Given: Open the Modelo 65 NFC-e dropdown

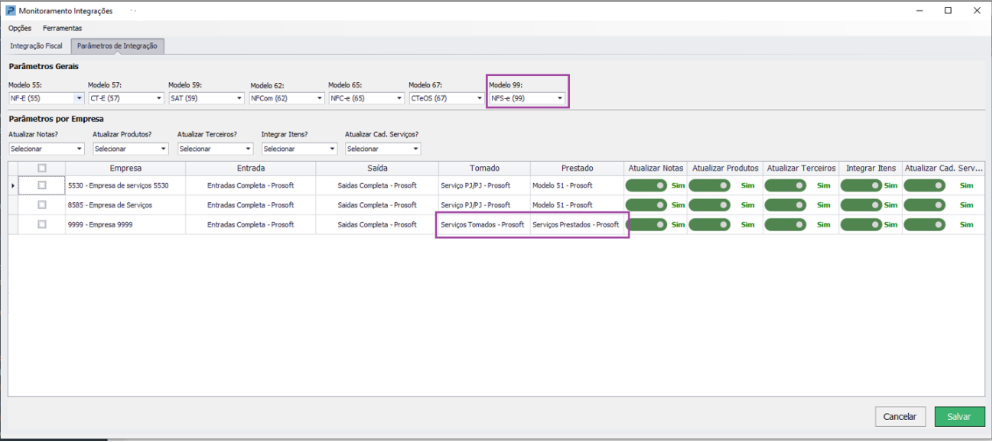Looking at the screenshot, I should tap(366, 98).
